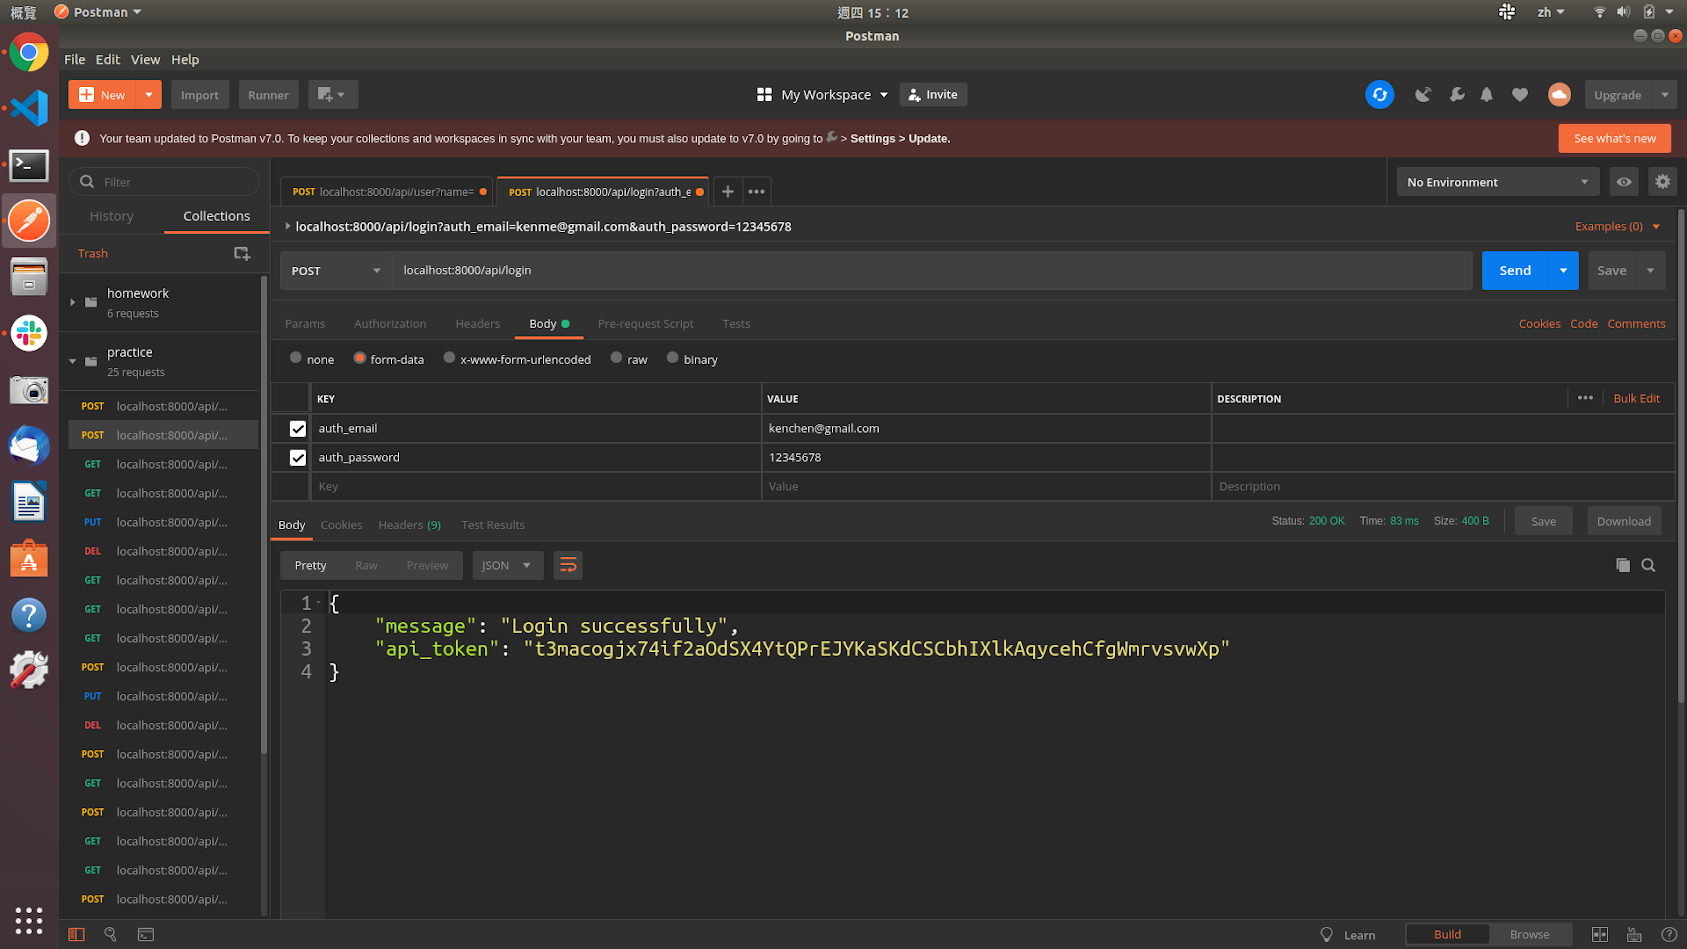Click the new window plus-dropdown toolbar icon
The height and width of the screenshot is (949, 1687).
pyautogui.click(x=332, y=95)
